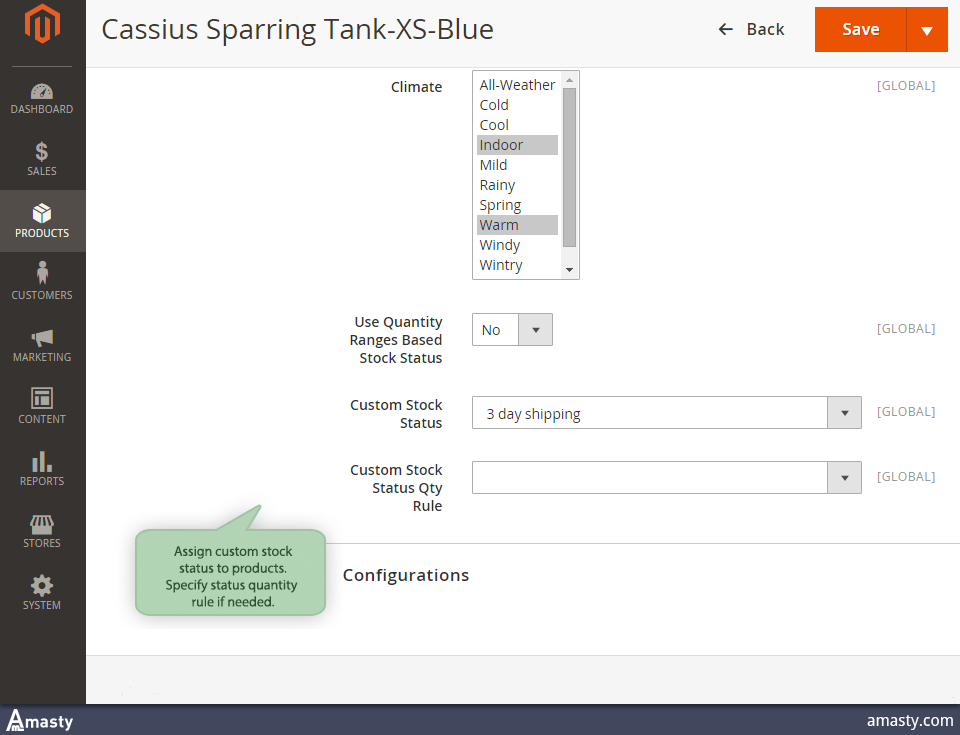The image size is (960, 735).
Task: Open the System gear icon
Action: click(42, 586)
